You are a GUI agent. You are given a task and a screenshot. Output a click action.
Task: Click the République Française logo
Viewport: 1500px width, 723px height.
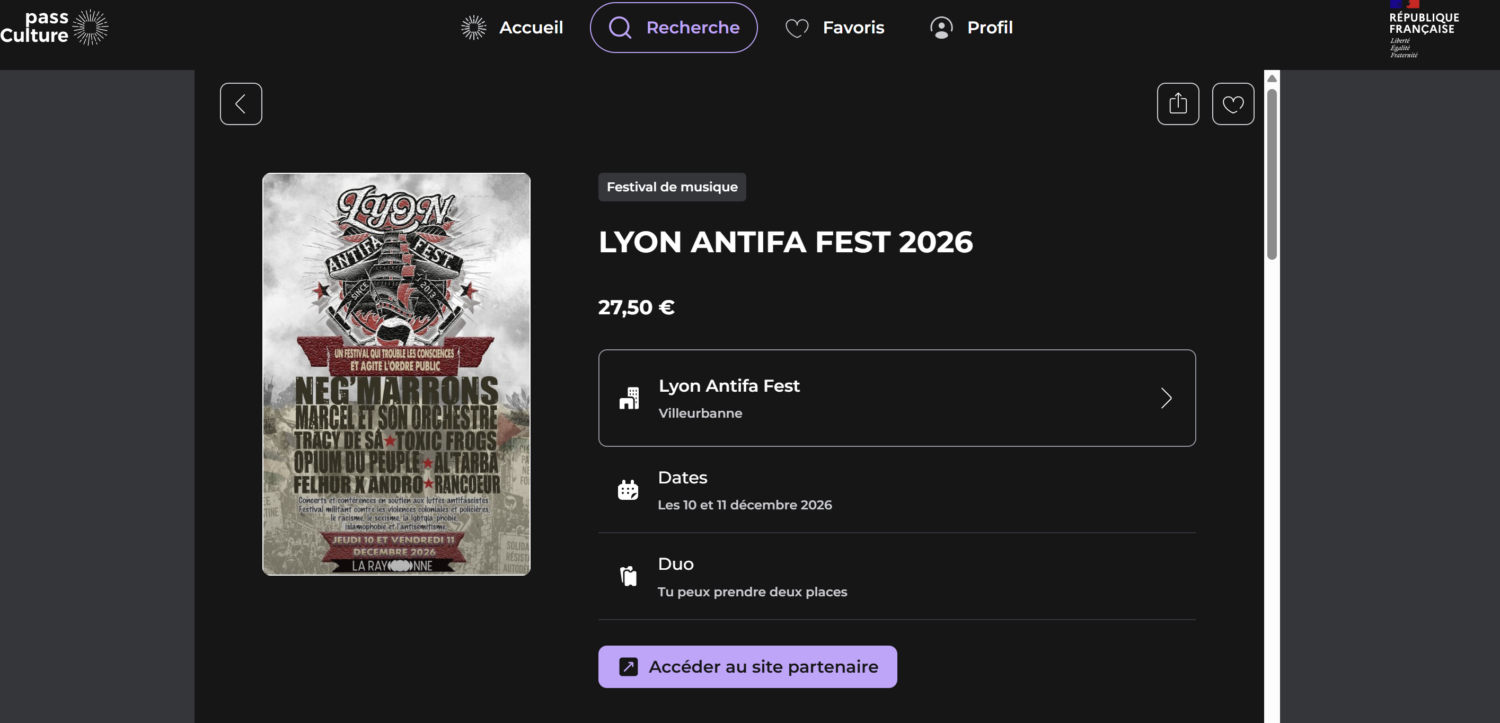[x=1423, y=29]
